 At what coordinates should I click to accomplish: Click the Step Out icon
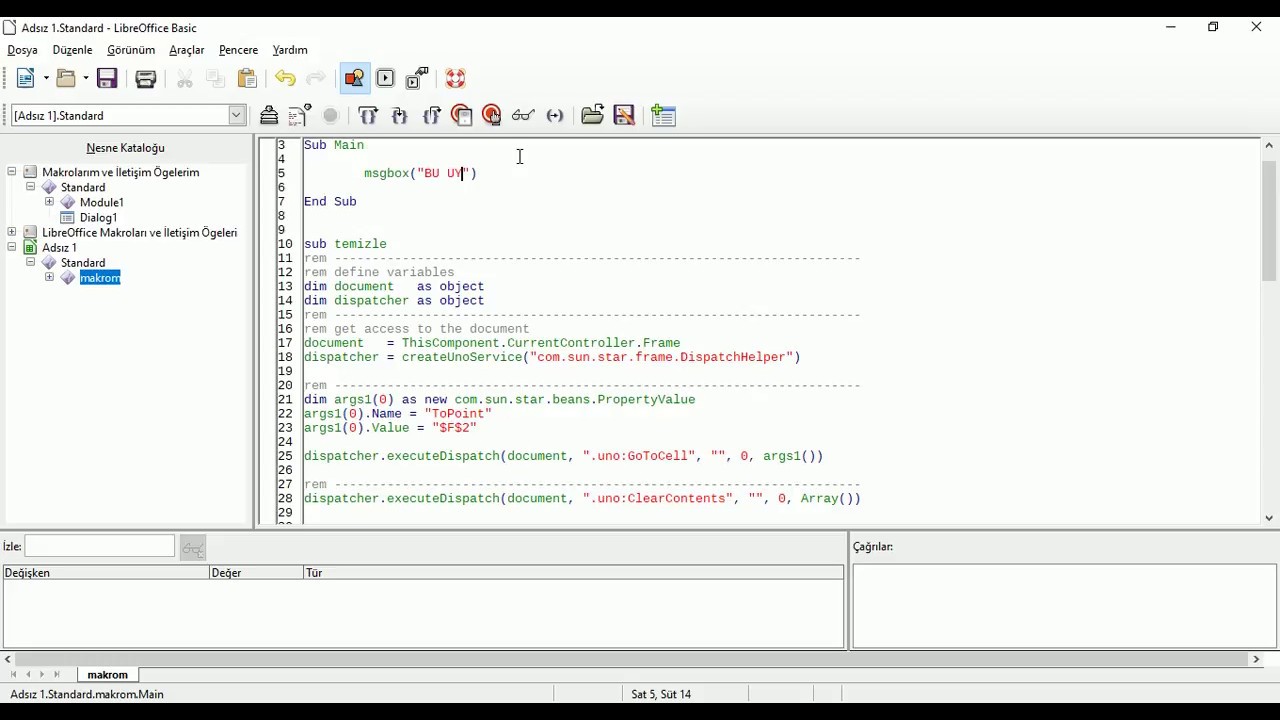(431, 115)
